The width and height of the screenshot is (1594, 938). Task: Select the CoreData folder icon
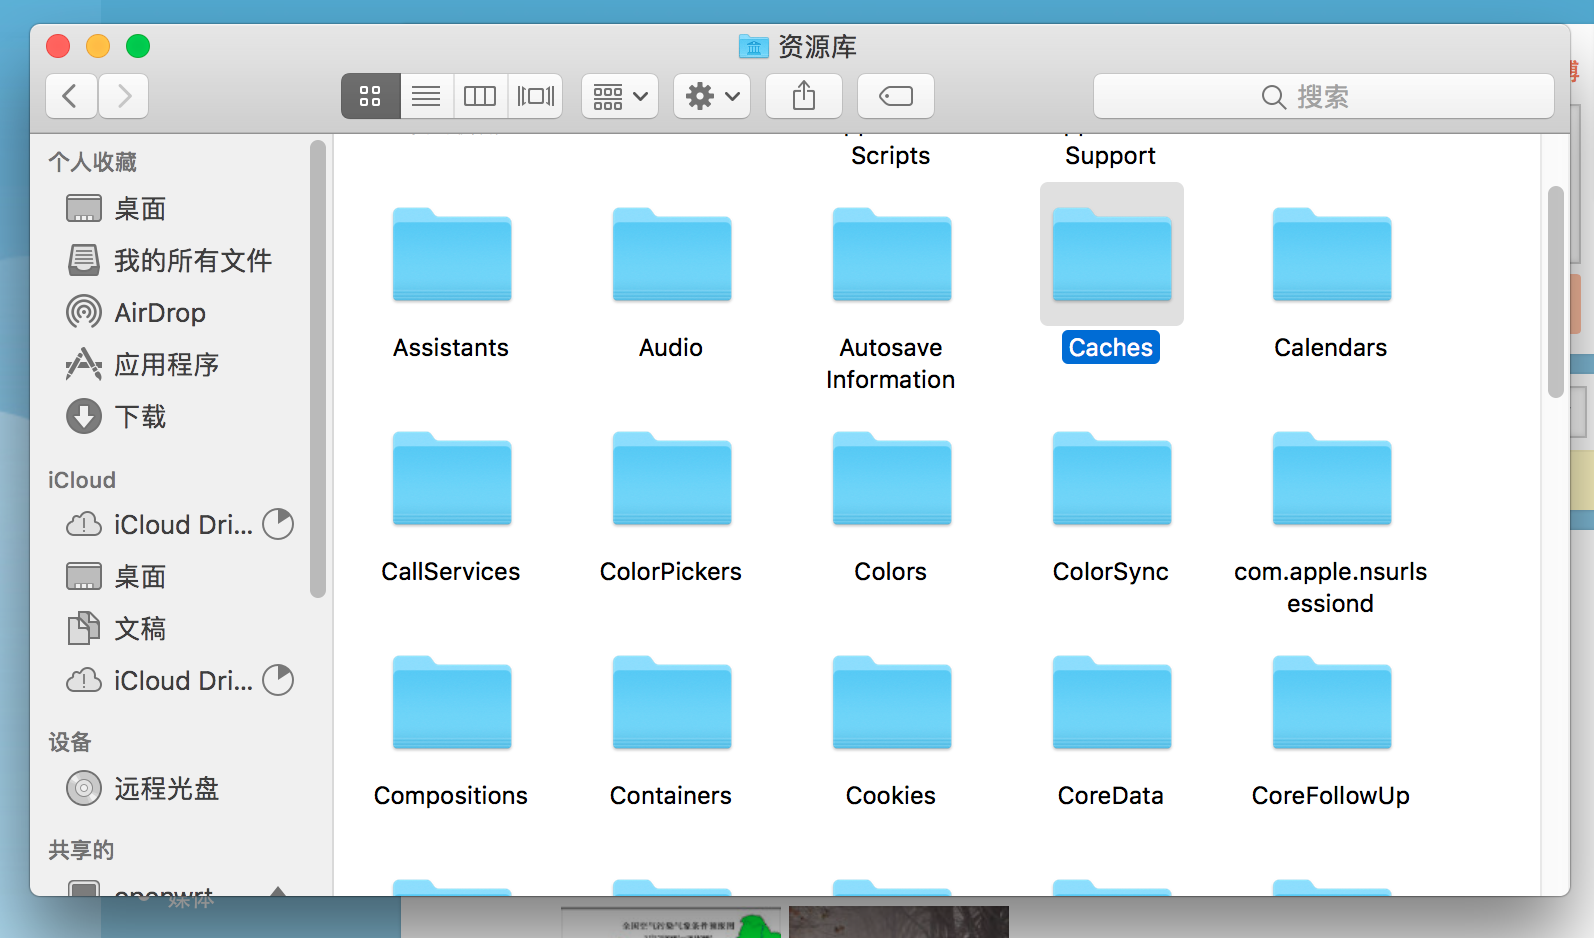pyautogui.click(x=1112, y=702)
